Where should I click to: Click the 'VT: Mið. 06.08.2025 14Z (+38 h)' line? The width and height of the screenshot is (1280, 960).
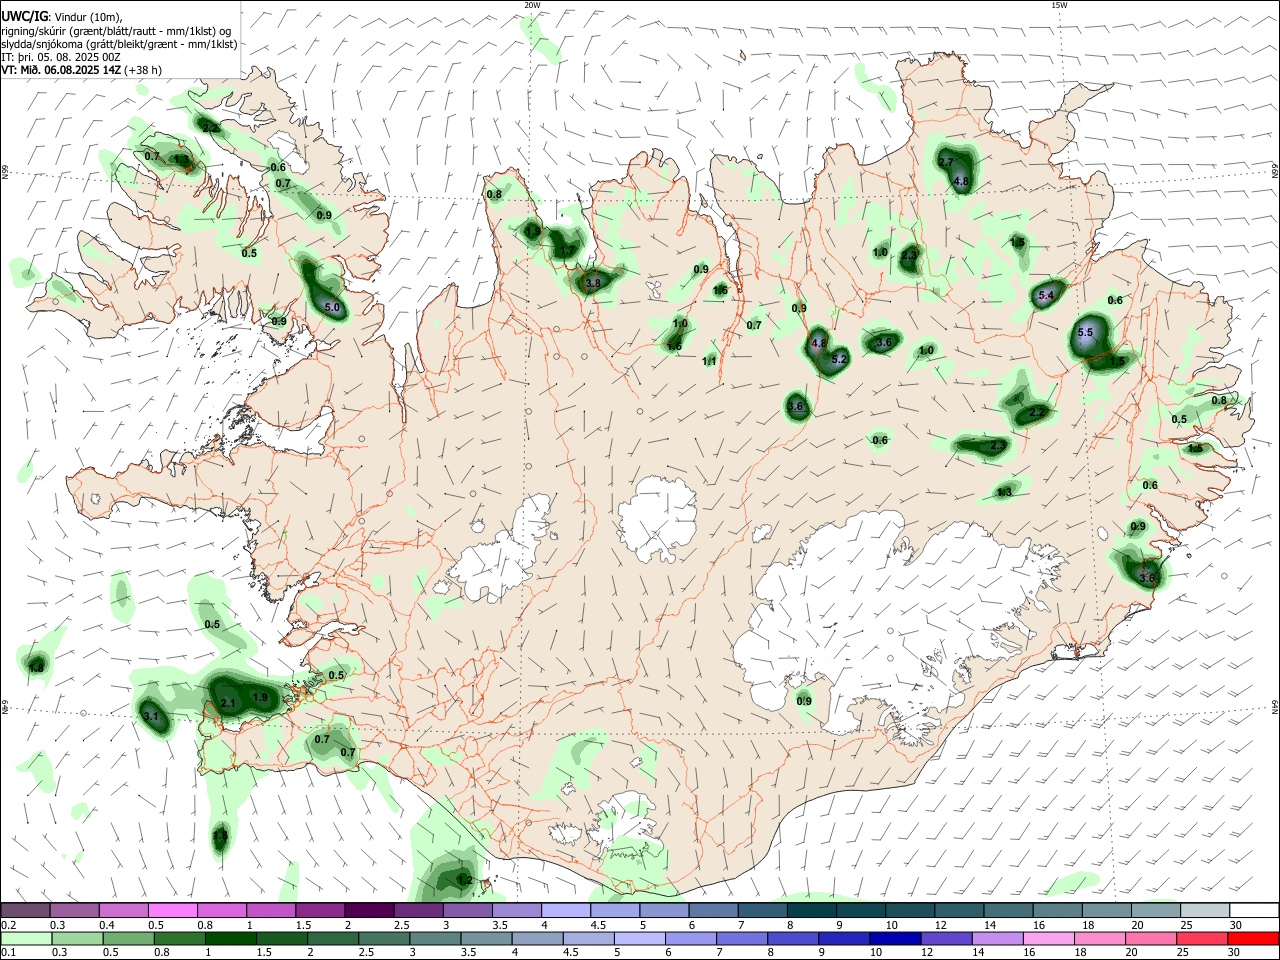(81, 70)
